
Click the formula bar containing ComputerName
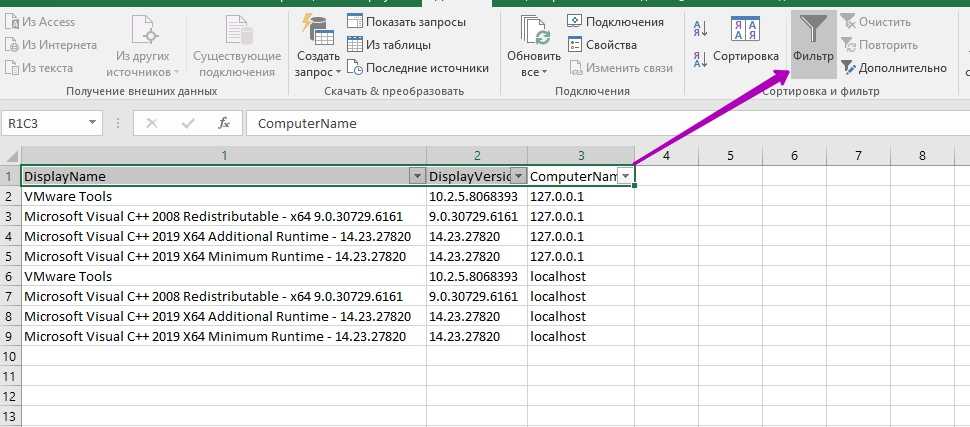(600, 123)
